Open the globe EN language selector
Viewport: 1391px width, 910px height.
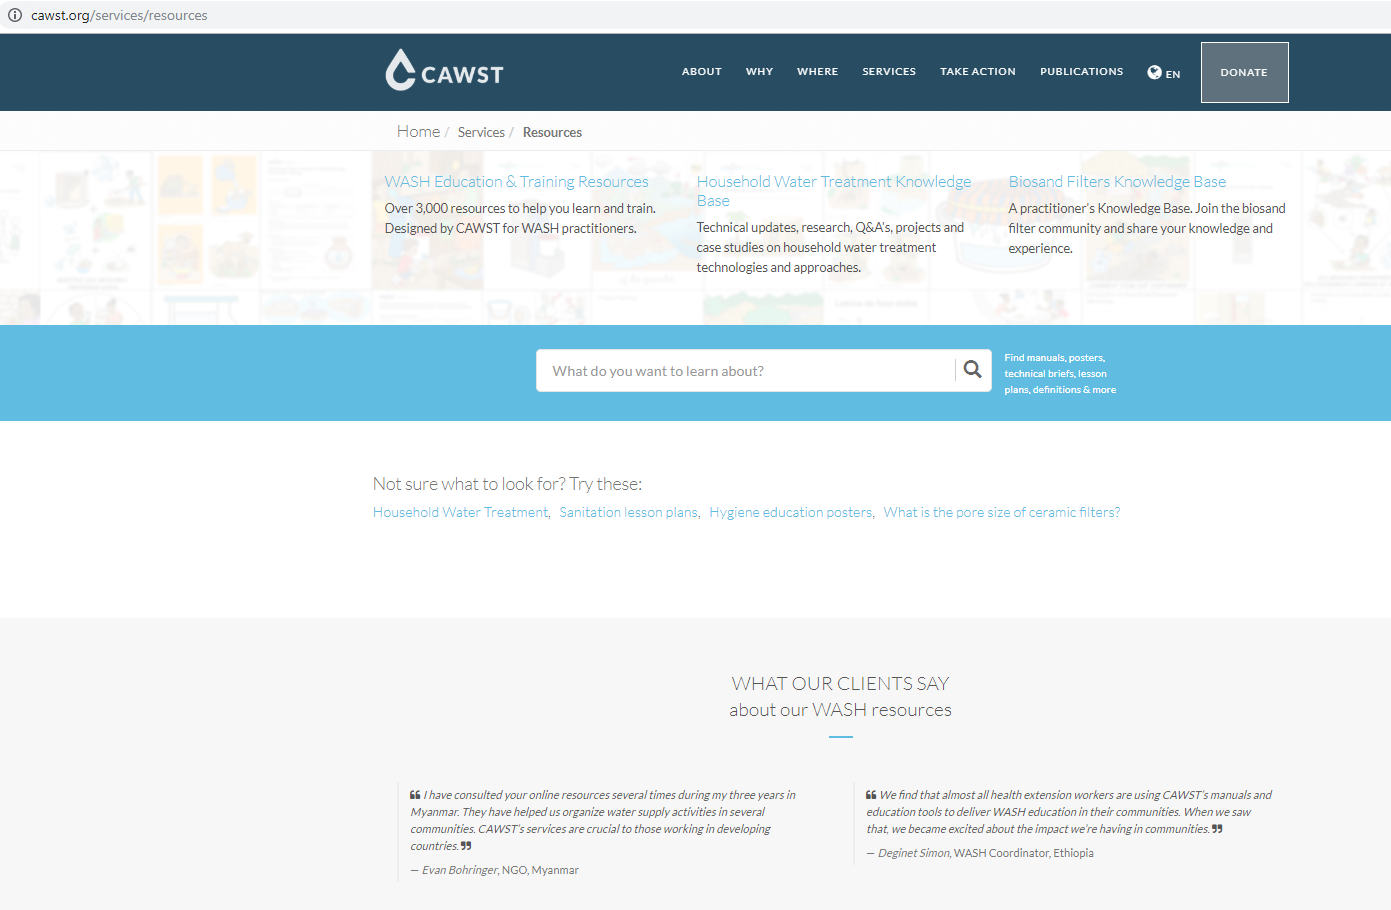pos(1164,73)
